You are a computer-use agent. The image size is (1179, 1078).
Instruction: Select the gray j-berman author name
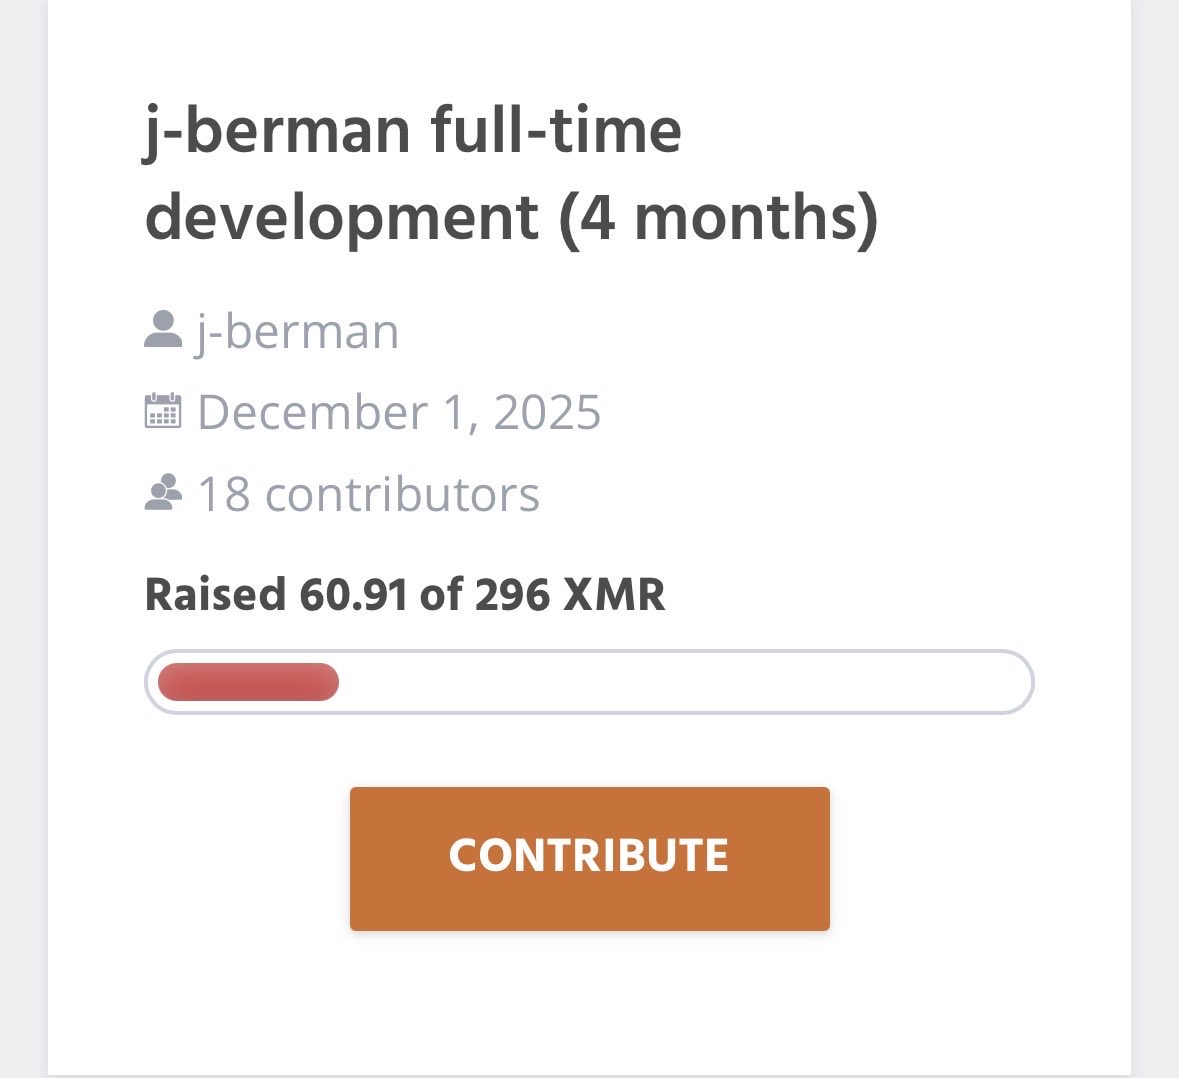coord(298,331)
